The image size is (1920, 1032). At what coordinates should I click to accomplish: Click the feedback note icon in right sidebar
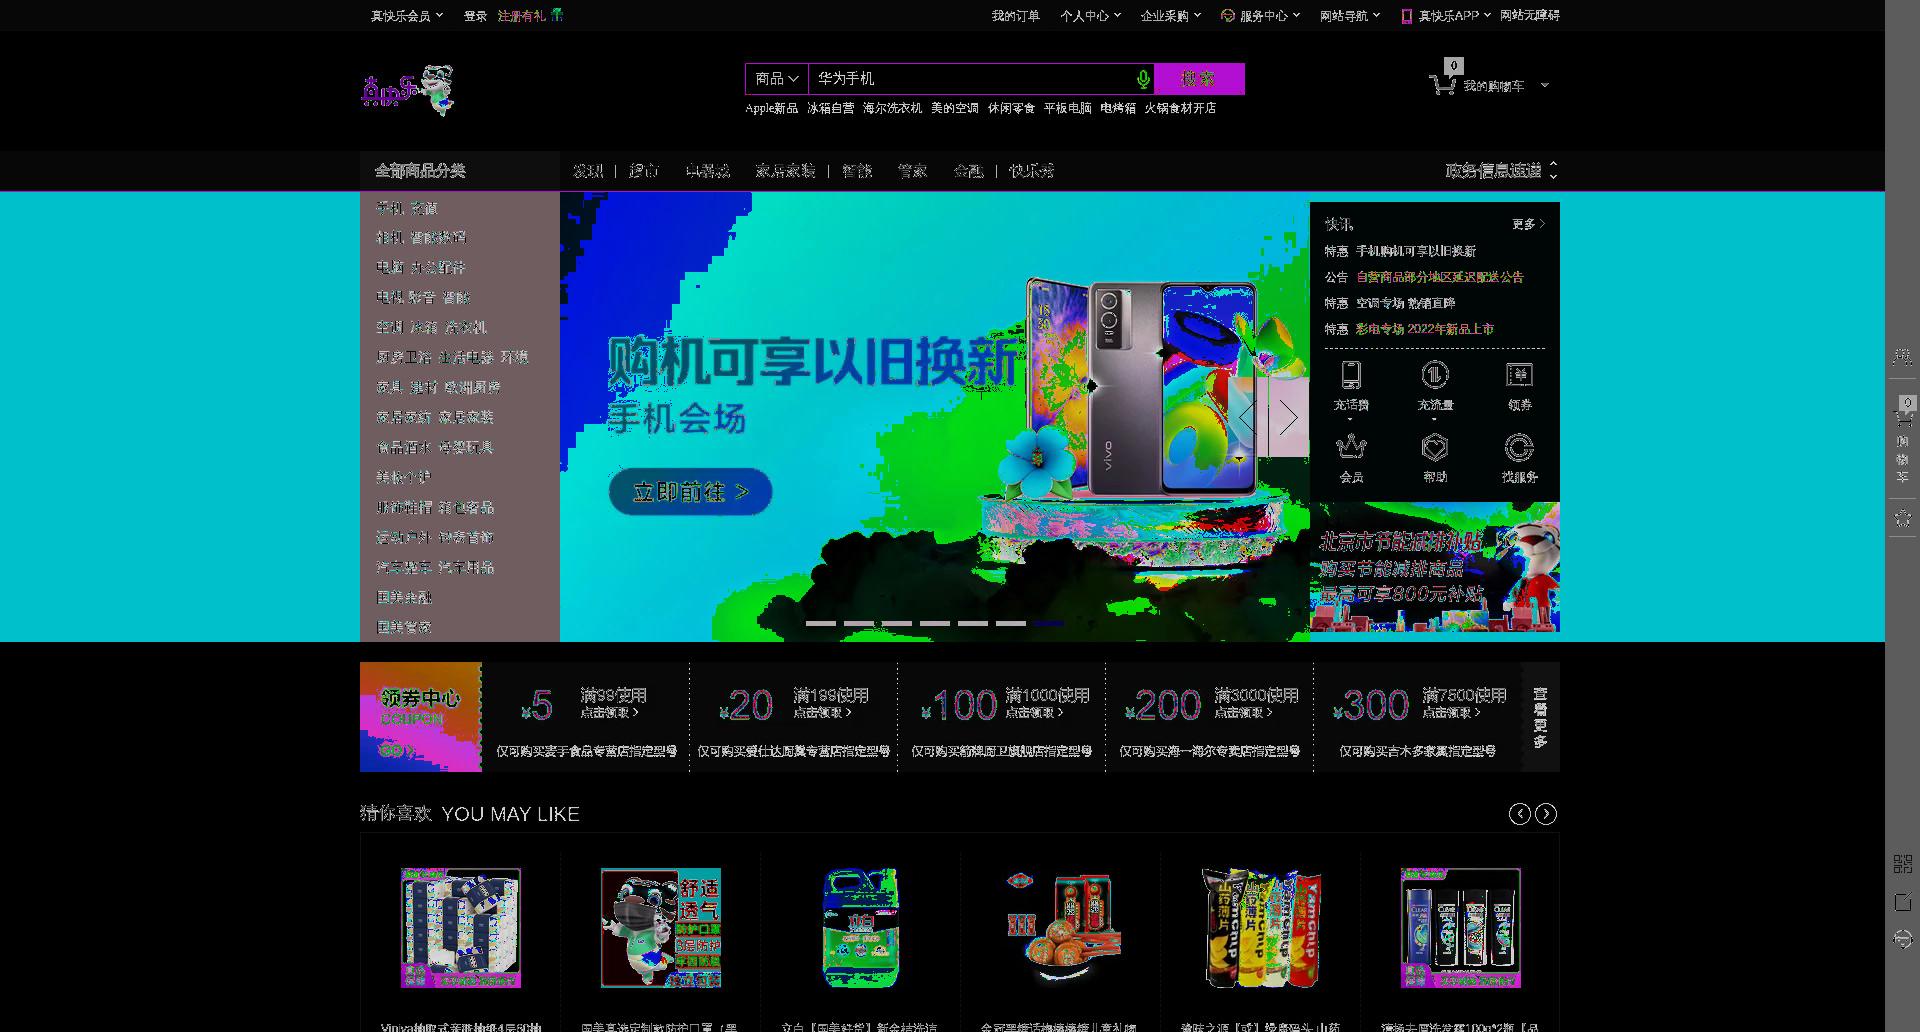(1903, 902)
